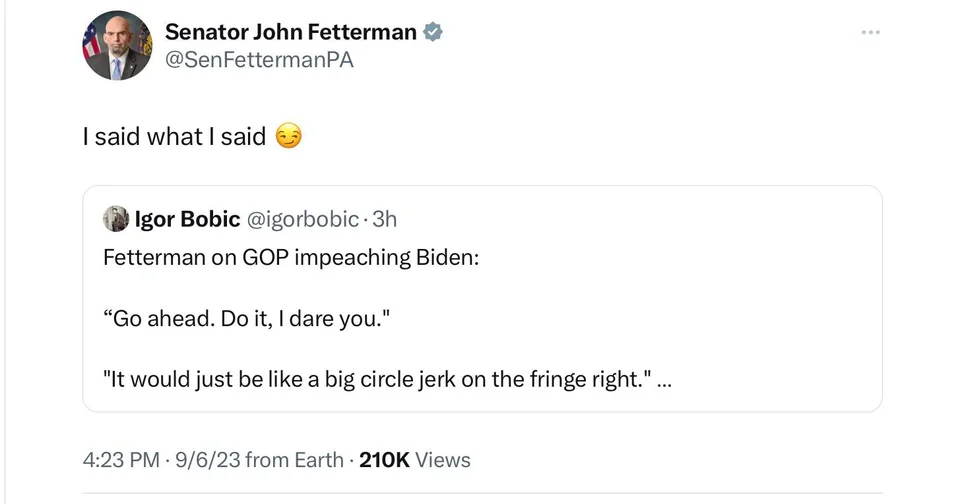
Task: Expand the truncated quote's trailing ellipsis
Action: click(x=666, y=380)
